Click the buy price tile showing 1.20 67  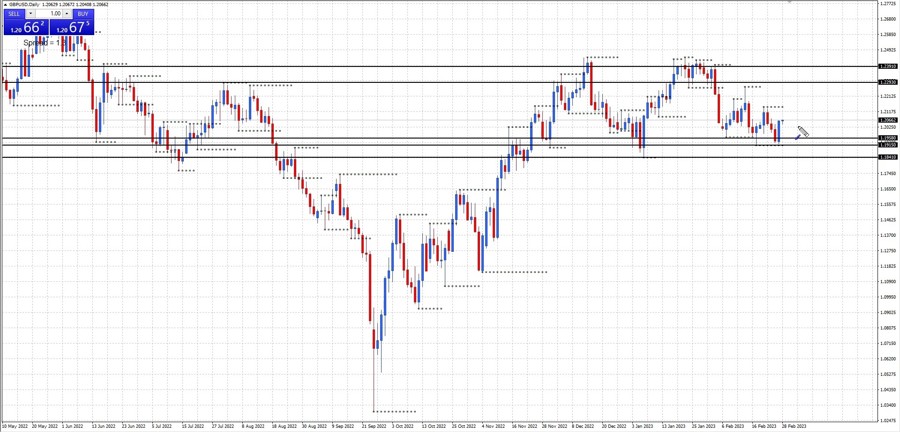click(x=72, y=28)
